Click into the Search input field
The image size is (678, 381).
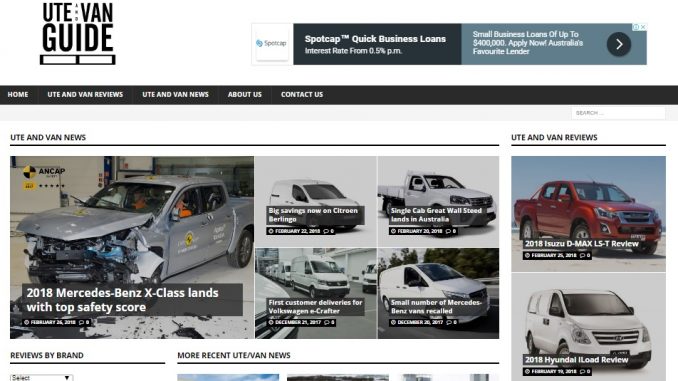click(x=618, y=113)
